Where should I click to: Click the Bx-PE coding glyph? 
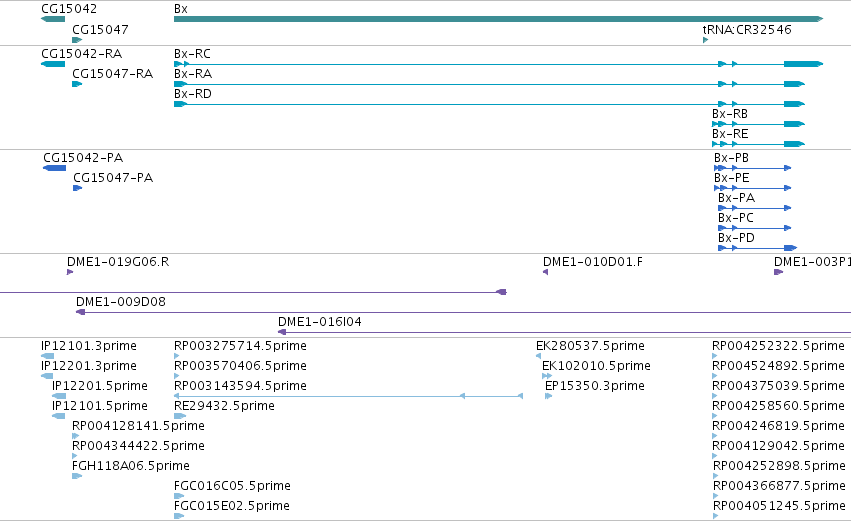tap(753, 188)
